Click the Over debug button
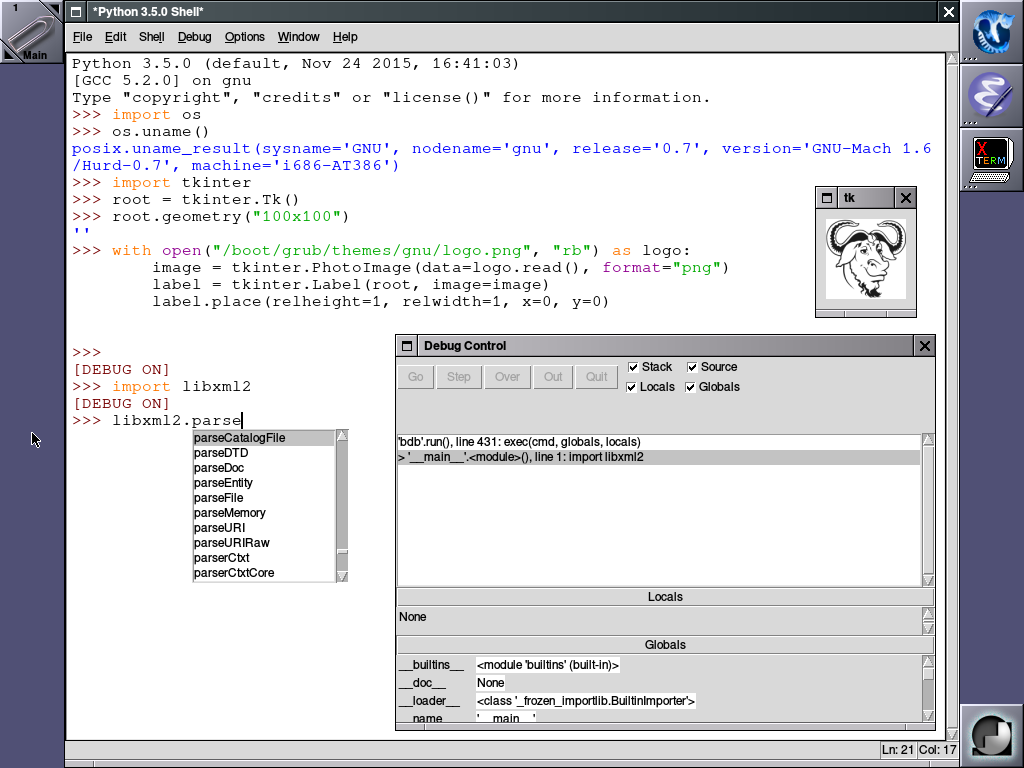This screenshot has height=768, width=1024. coord(507,377)
